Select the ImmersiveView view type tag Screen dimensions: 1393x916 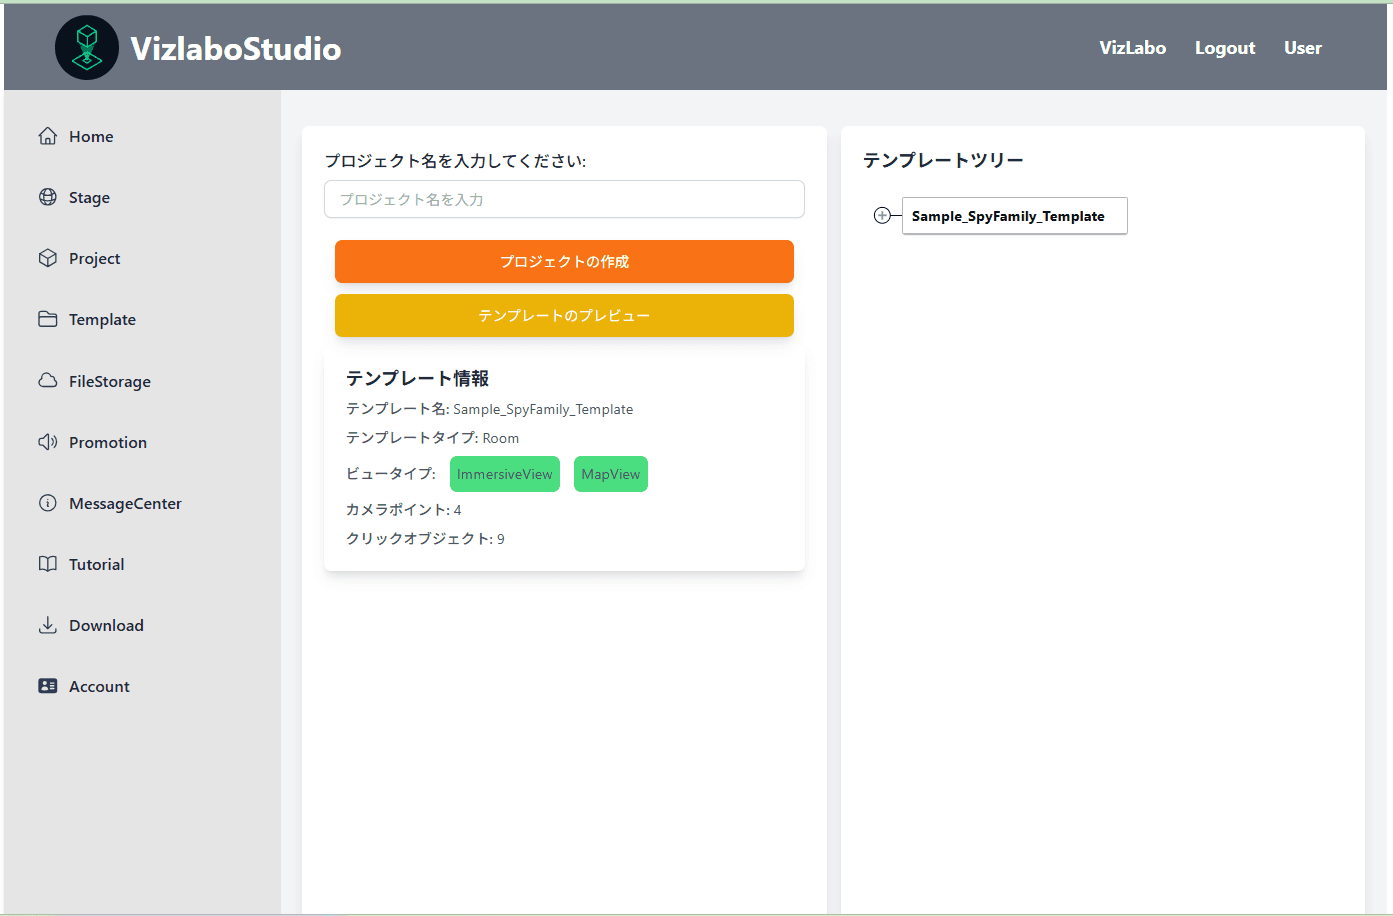point(504,474)
